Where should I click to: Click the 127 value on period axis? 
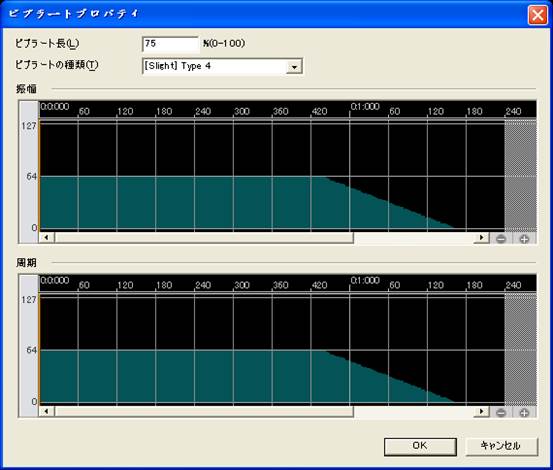[x=29, y=300]
